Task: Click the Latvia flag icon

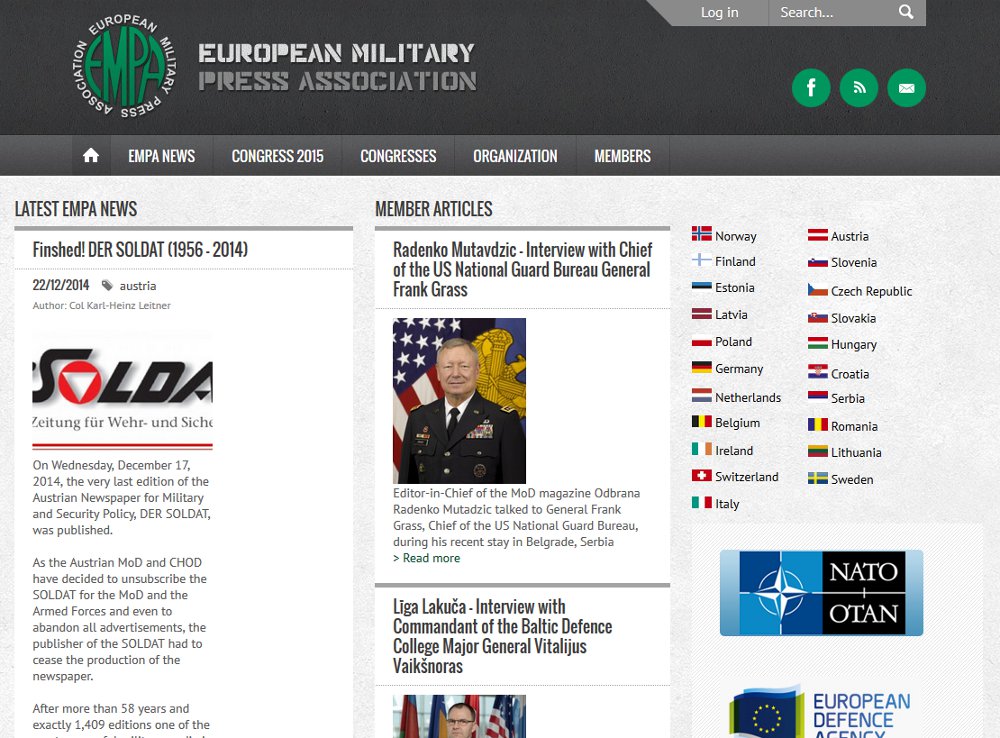Action: (702, 313)
